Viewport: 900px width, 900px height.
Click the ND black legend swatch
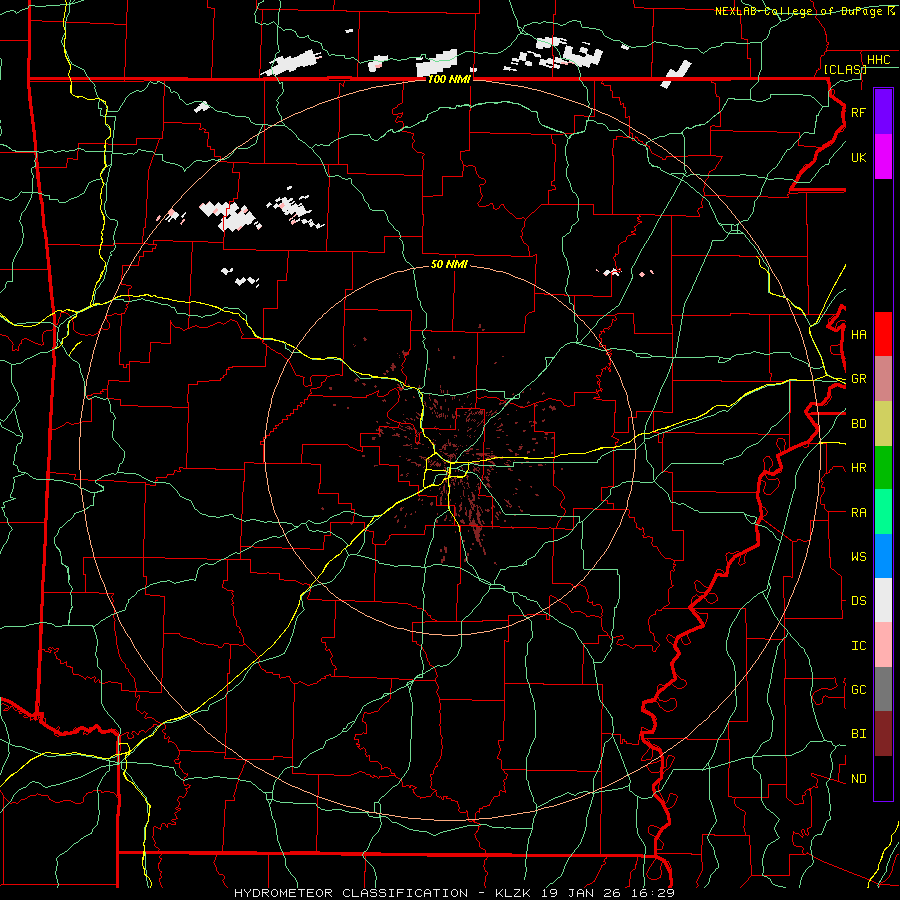[883, 778]
